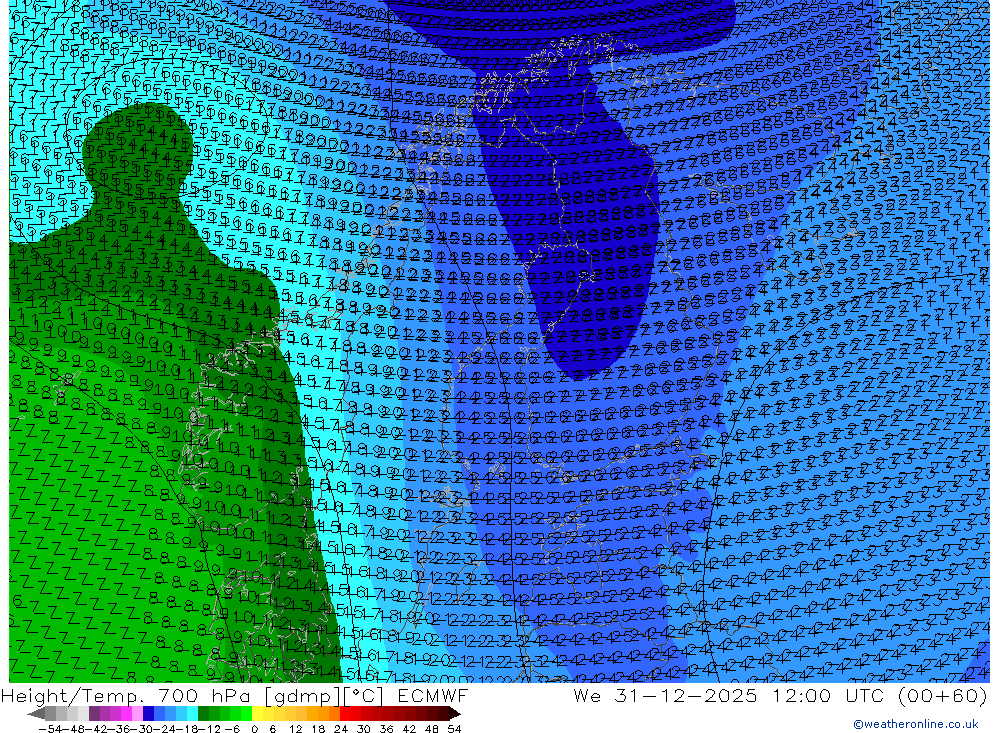
Task: Pick the bright red legend swatch above 24
Action: pos(345,713)
